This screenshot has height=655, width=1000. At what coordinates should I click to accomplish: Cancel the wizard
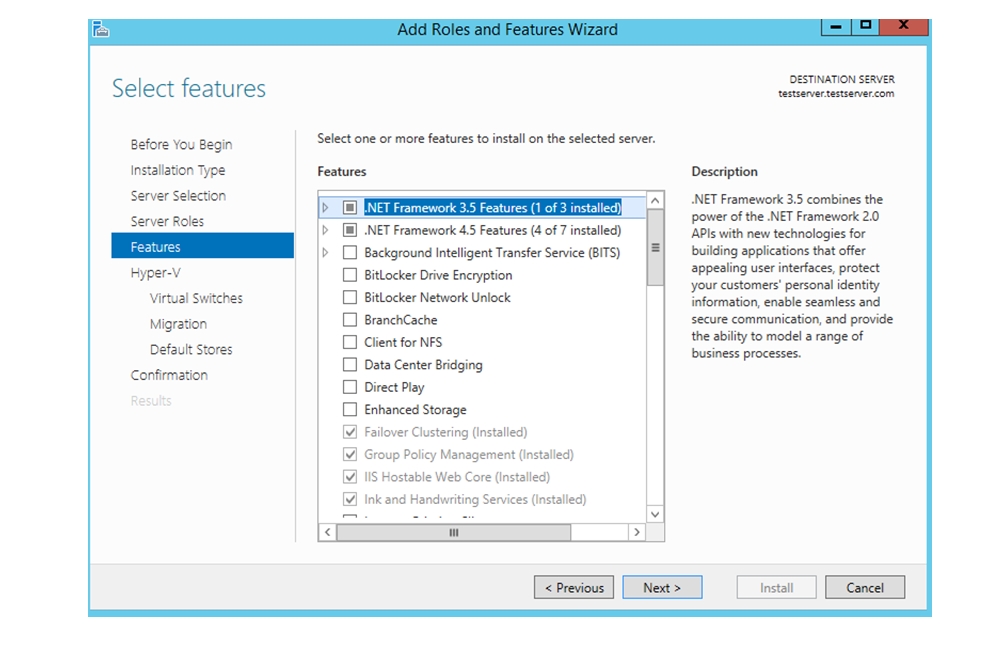pos(864,588)
